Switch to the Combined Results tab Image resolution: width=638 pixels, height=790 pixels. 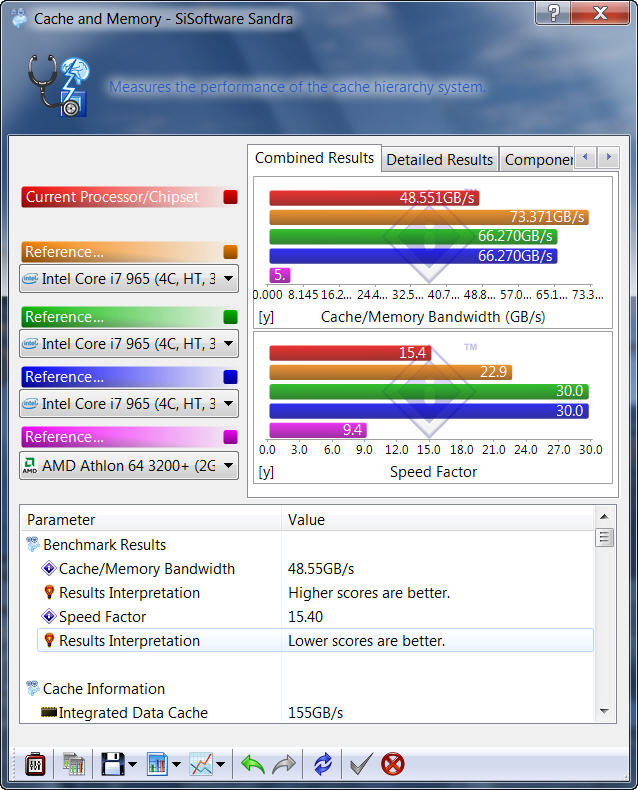click(314, 158)
